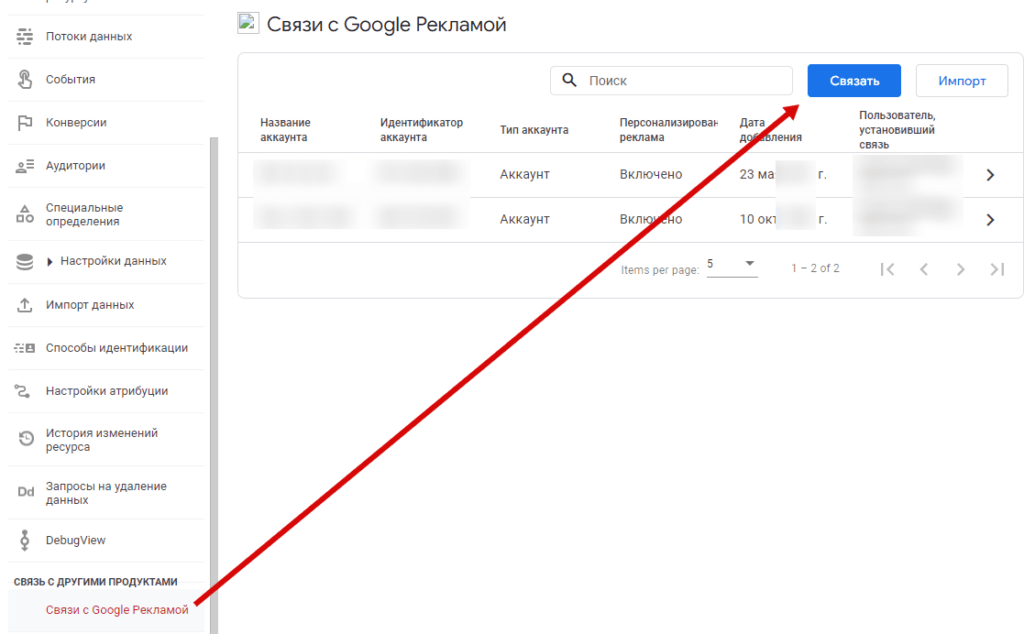
Task: Click the custom definitions shapes icon
Action: (x=25, y=214)
